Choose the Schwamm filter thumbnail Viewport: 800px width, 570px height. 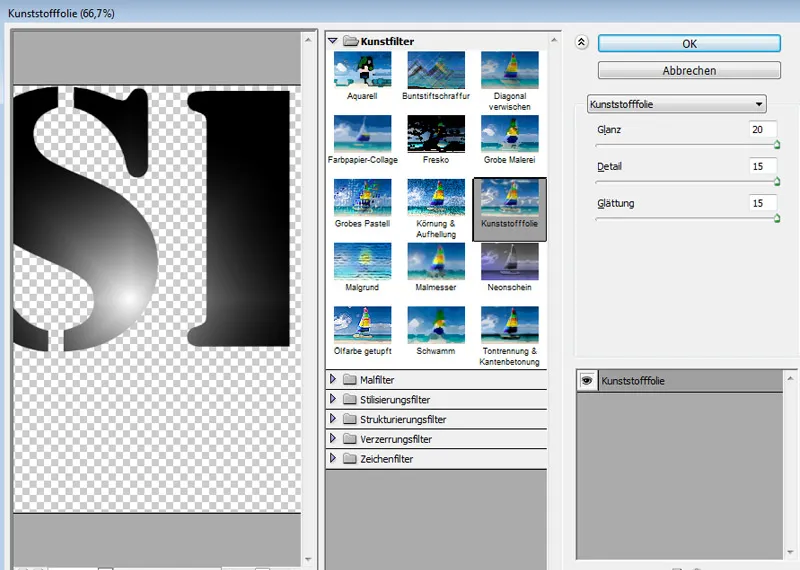436,325
